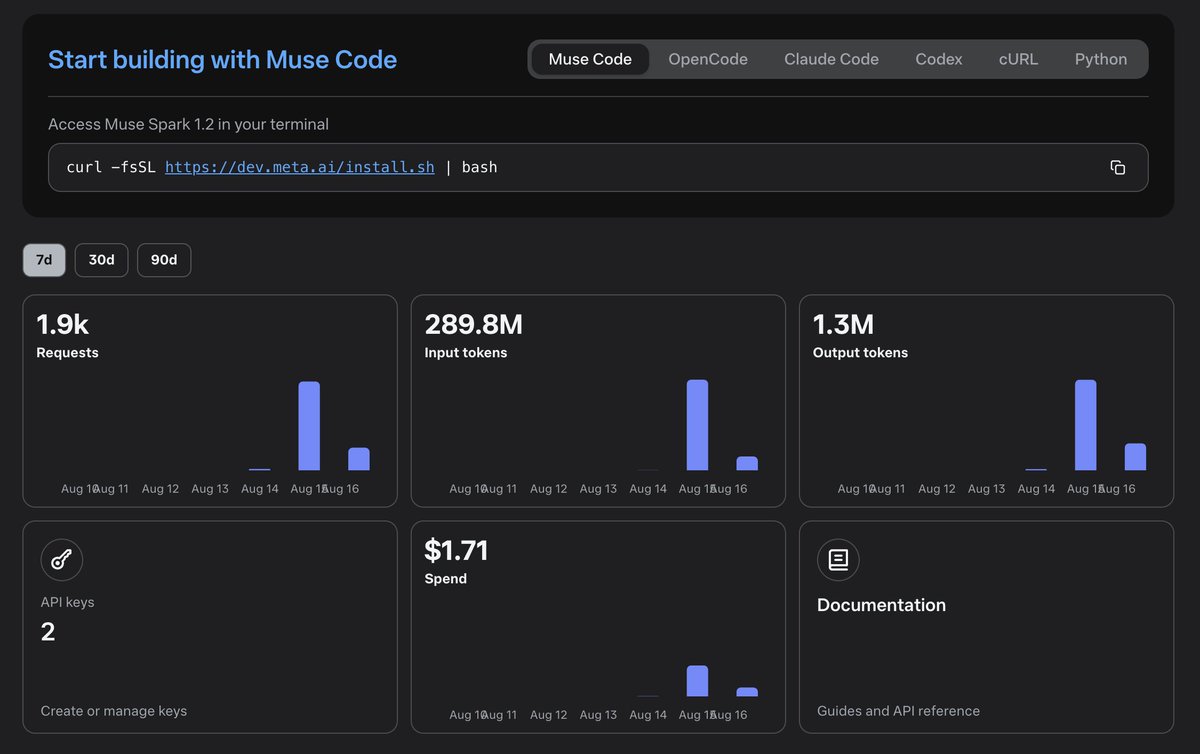
Task: Click the '1.3M' output tokens value
Action: [x=844, y=324]
